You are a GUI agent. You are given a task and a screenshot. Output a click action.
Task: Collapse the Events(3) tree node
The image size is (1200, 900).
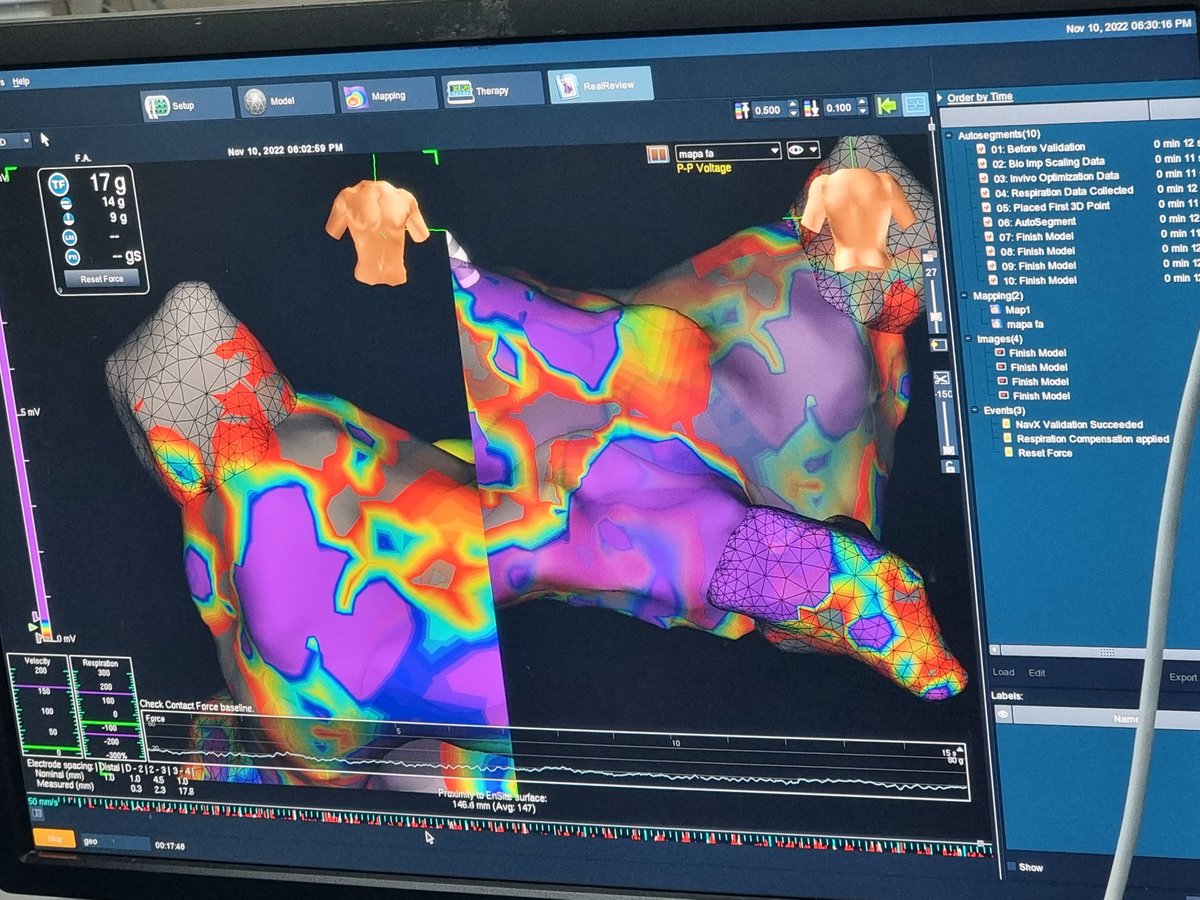point(973,410)
